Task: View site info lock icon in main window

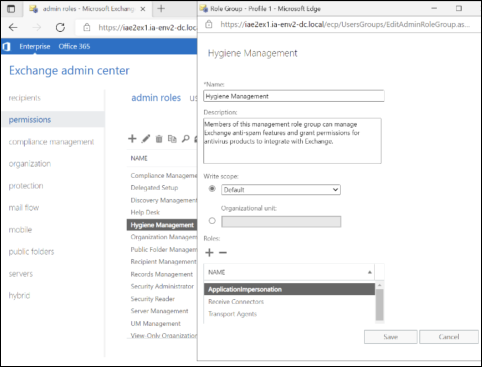Action: tap(87, 27)
